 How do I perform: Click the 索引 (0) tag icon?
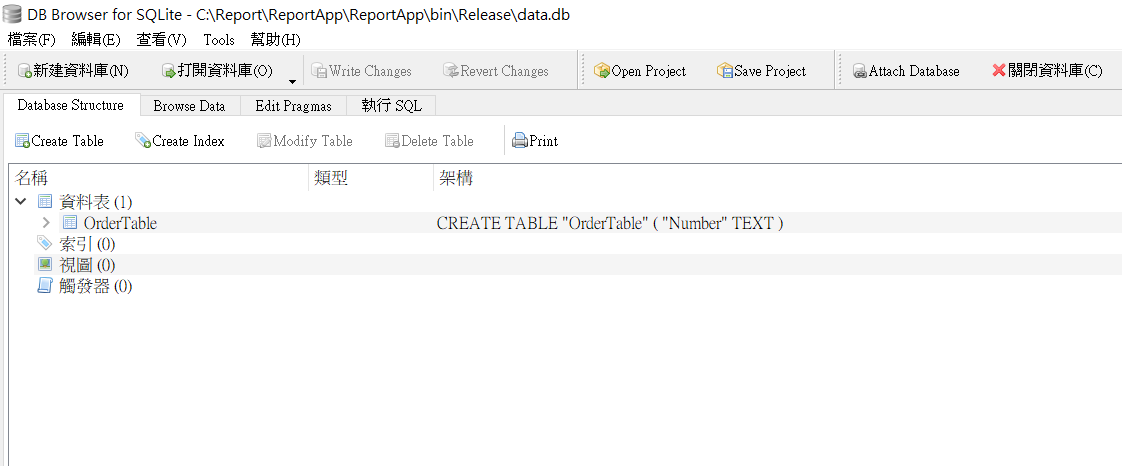click(x=45, y=243)
